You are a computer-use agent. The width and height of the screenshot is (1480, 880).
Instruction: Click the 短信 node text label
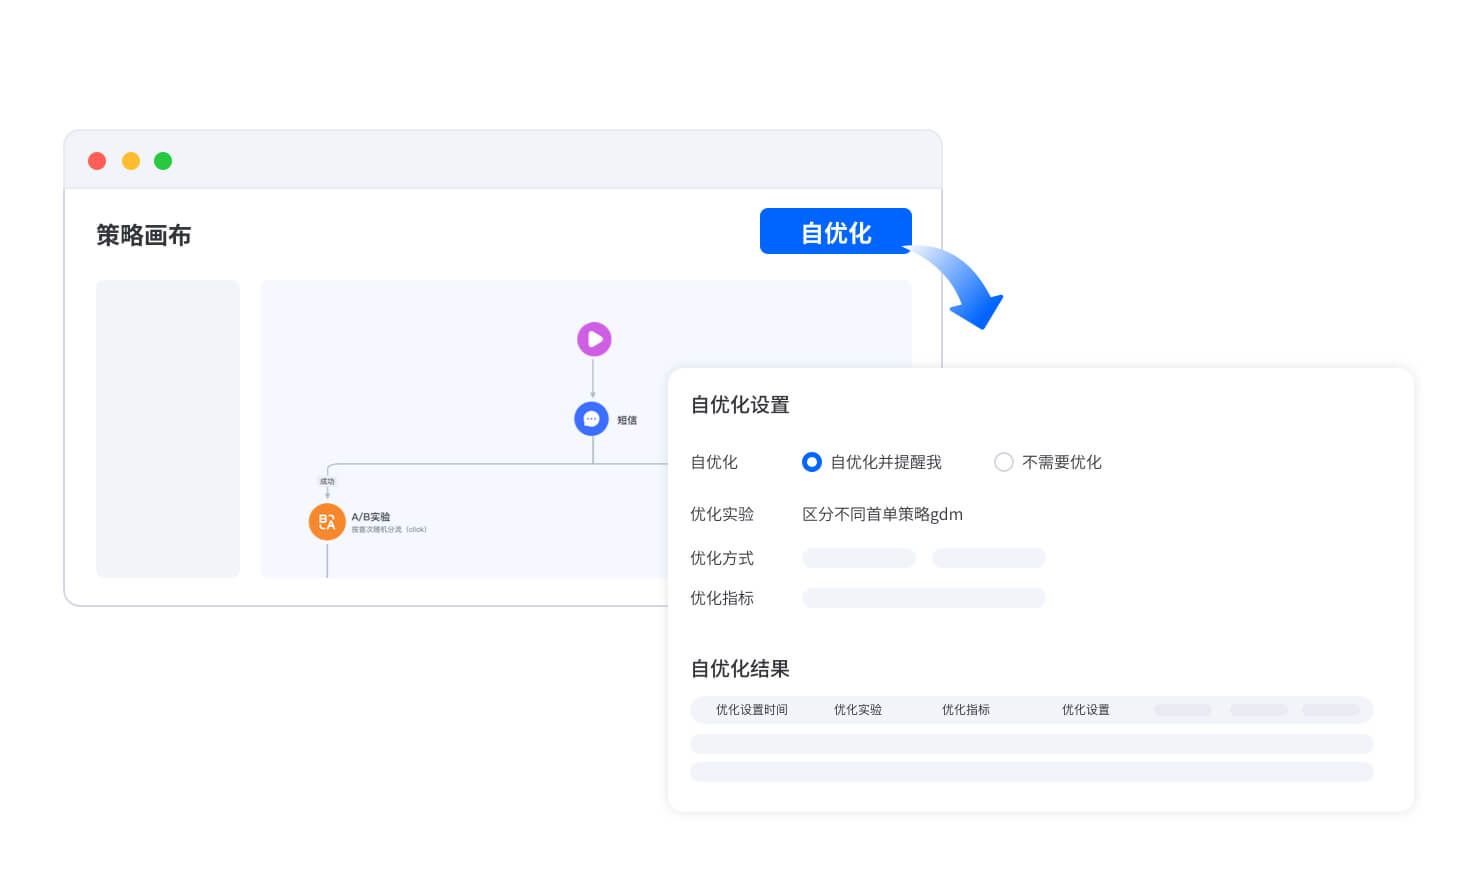click(627, 420)
